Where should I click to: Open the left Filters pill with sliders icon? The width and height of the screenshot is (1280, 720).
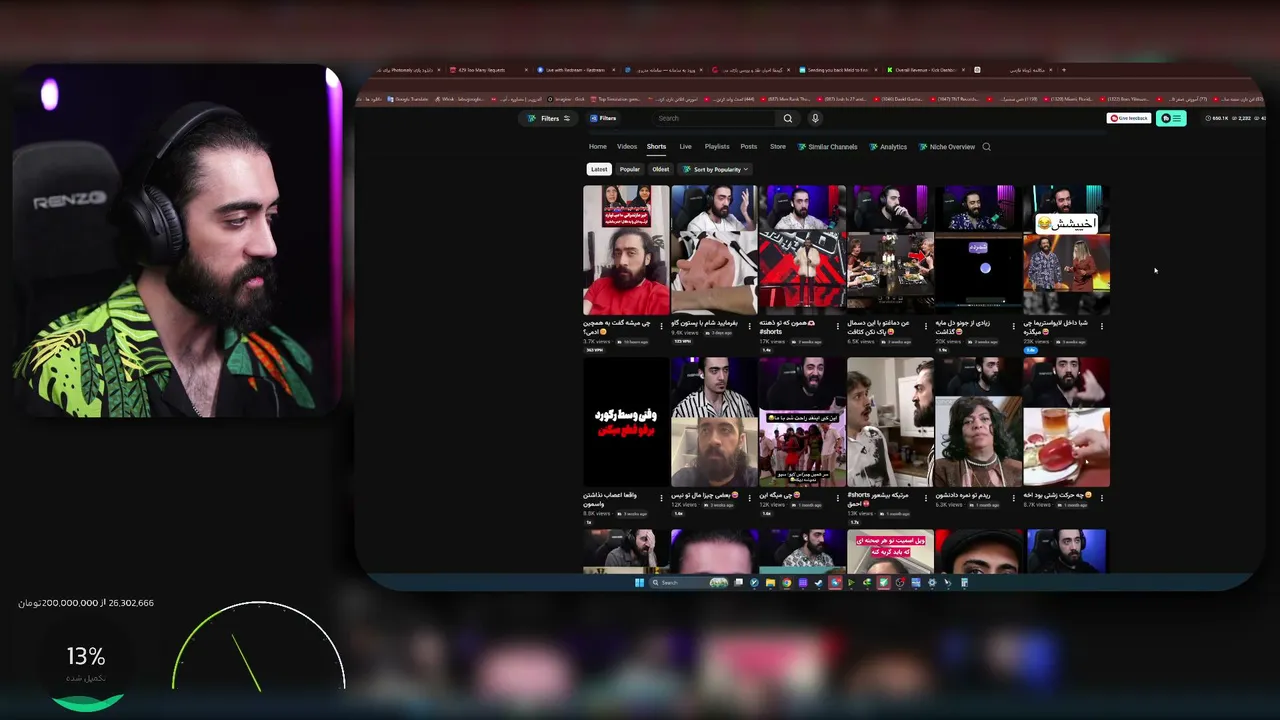(x=549, y=118)
